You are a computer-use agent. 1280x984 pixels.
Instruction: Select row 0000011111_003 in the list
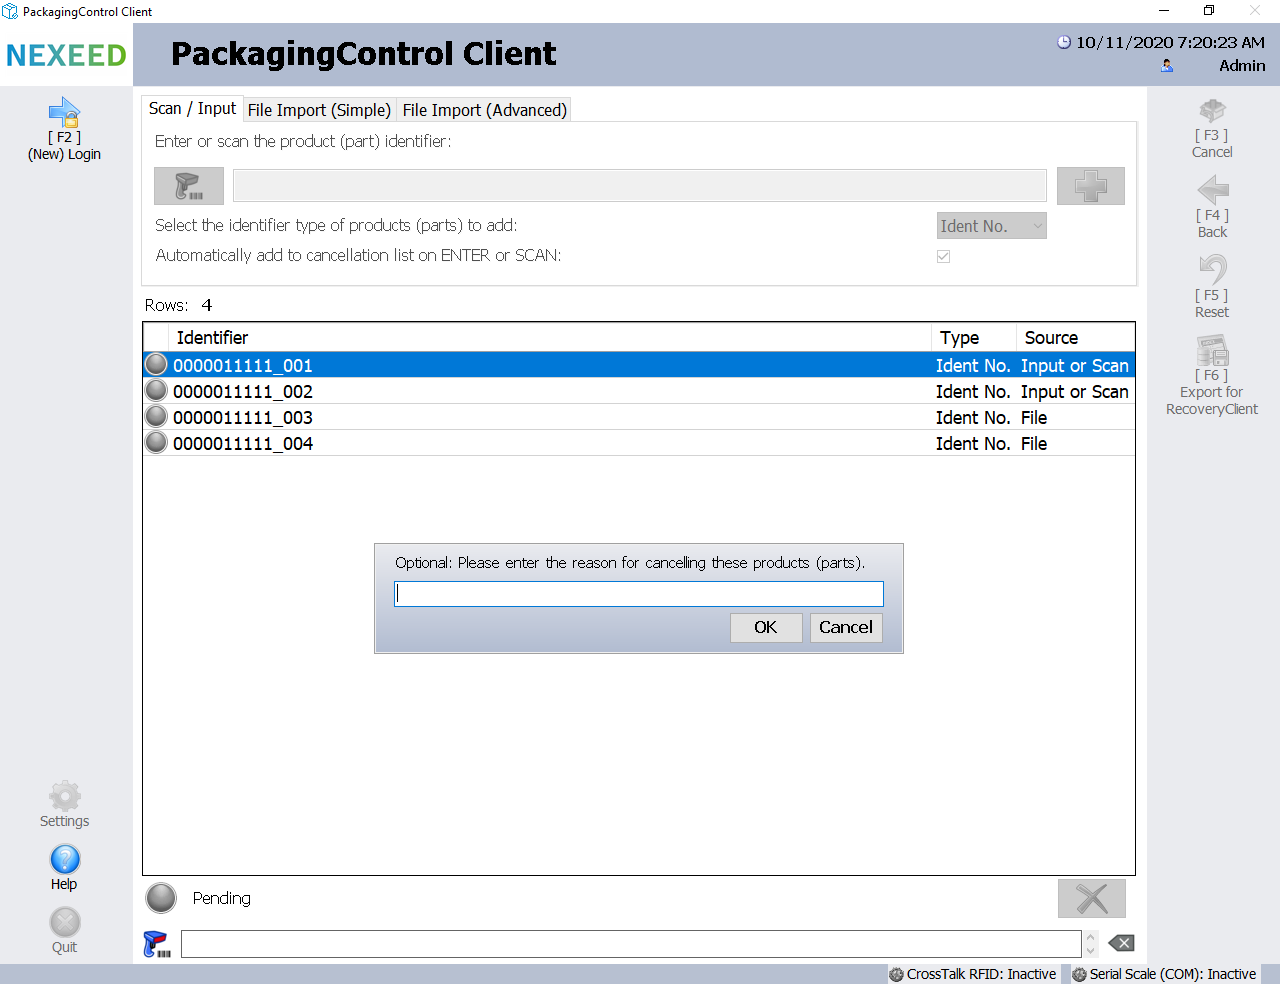tap(243, 418)
